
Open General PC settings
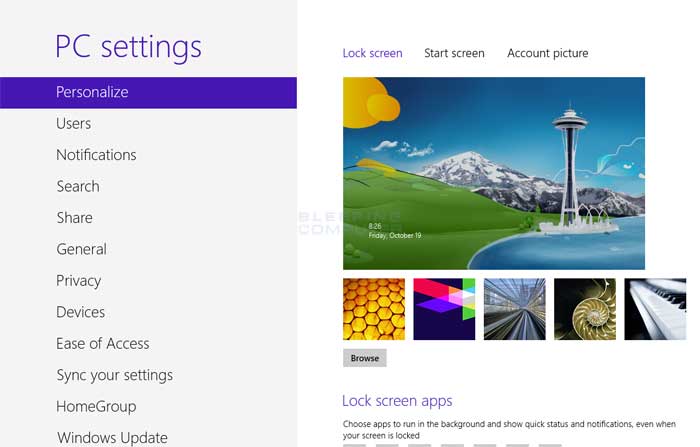click(81, 249)
